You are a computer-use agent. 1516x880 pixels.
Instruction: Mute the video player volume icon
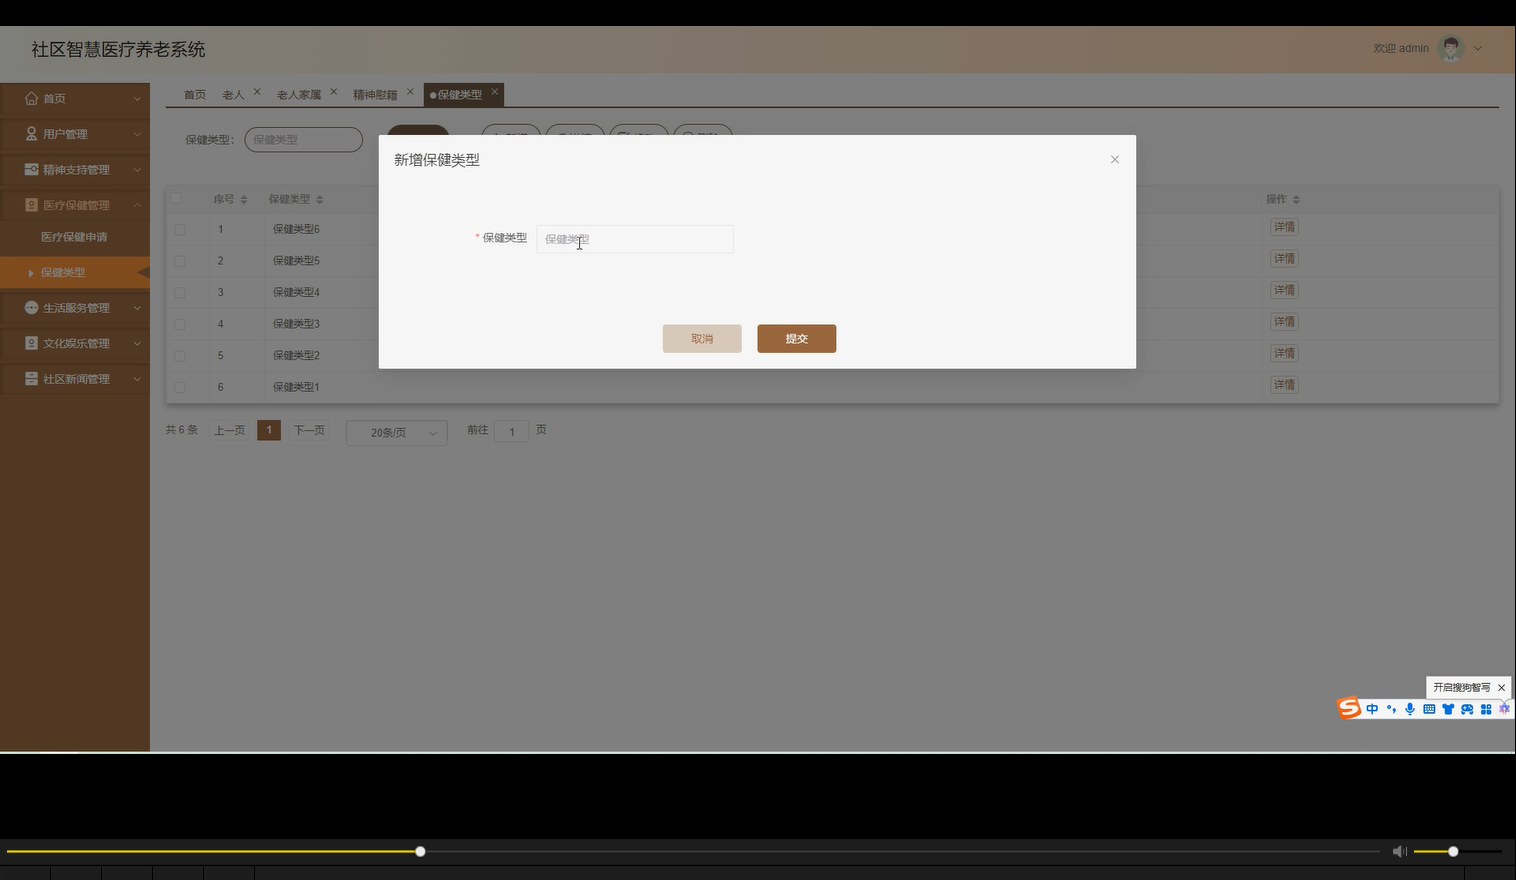[x=1399, y=851]
